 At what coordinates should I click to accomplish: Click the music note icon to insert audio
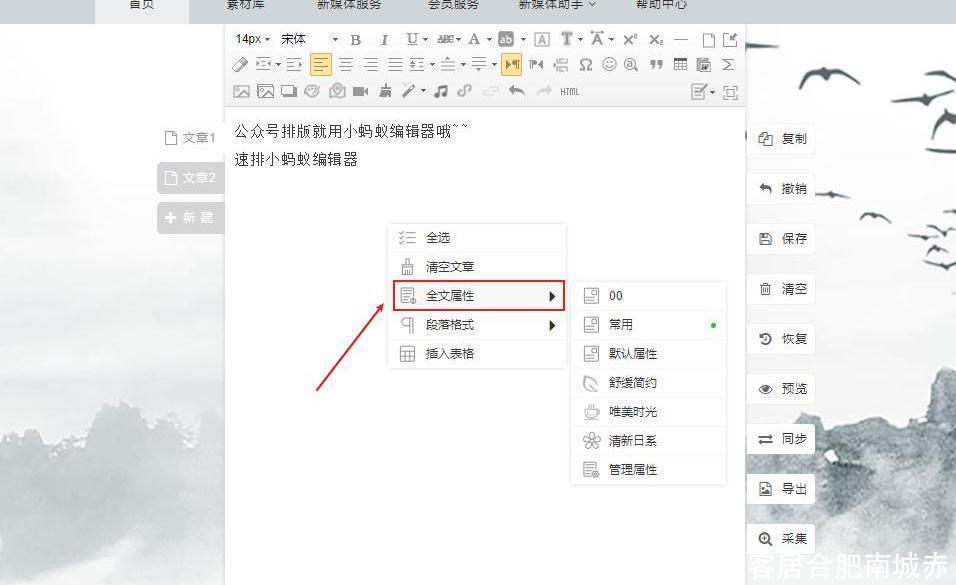[442, 91]
